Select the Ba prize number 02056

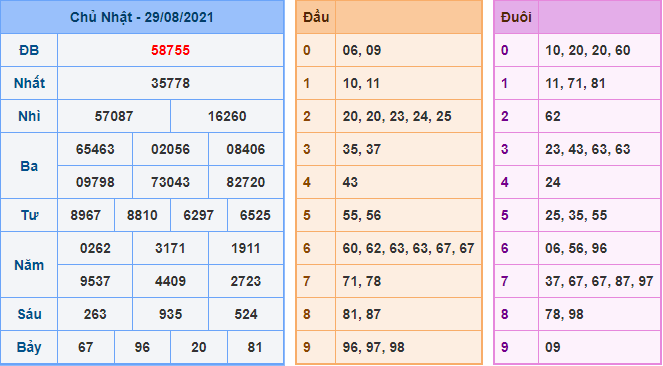pyautogui.click(x=170, y=149)
